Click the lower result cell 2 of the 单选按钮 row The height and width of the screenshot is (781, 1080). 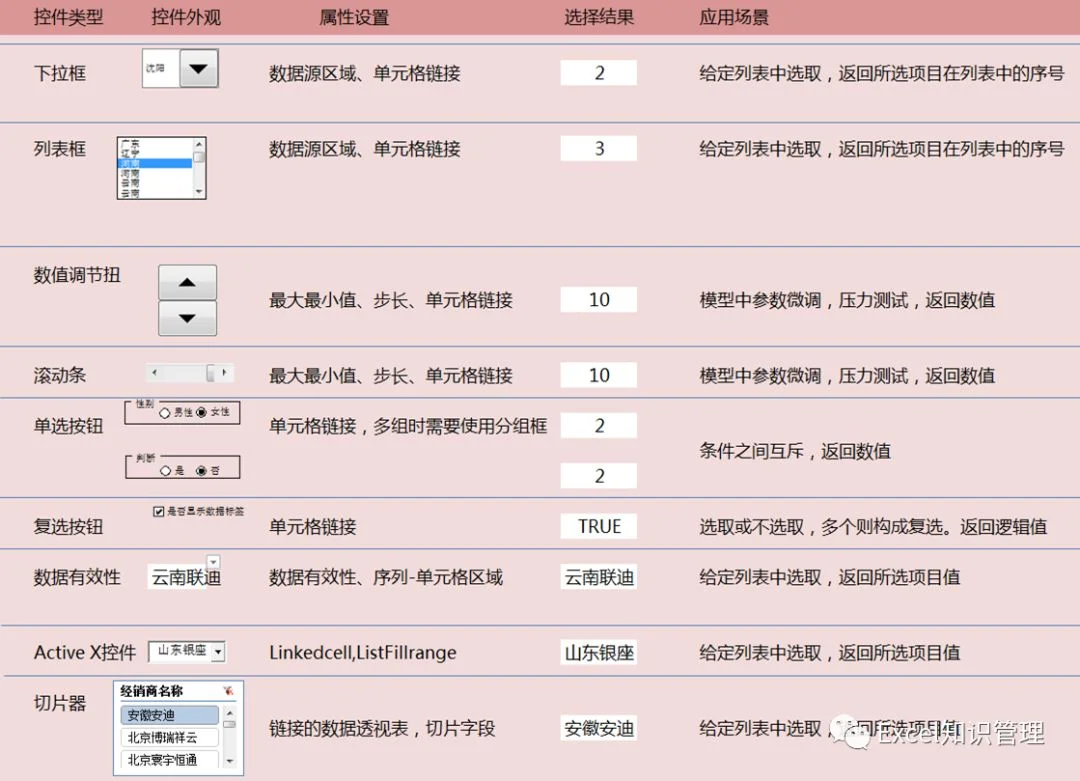(599, 476)
